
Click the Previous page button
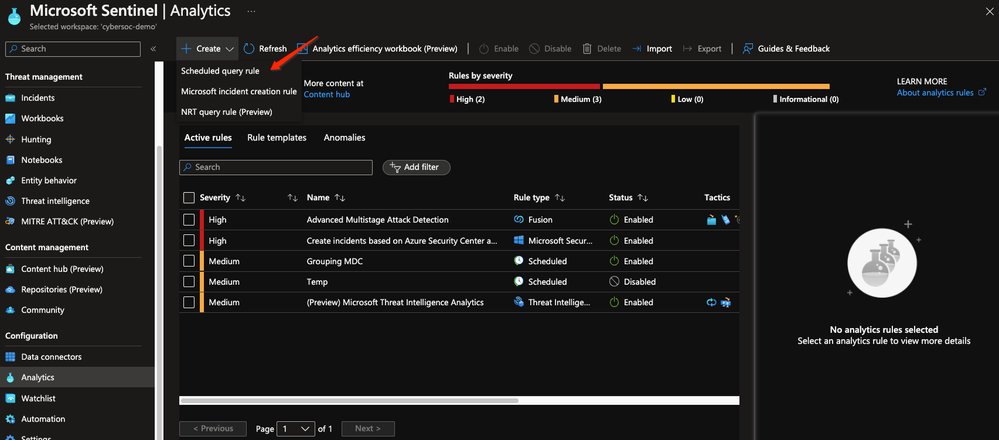click(213, 429)
